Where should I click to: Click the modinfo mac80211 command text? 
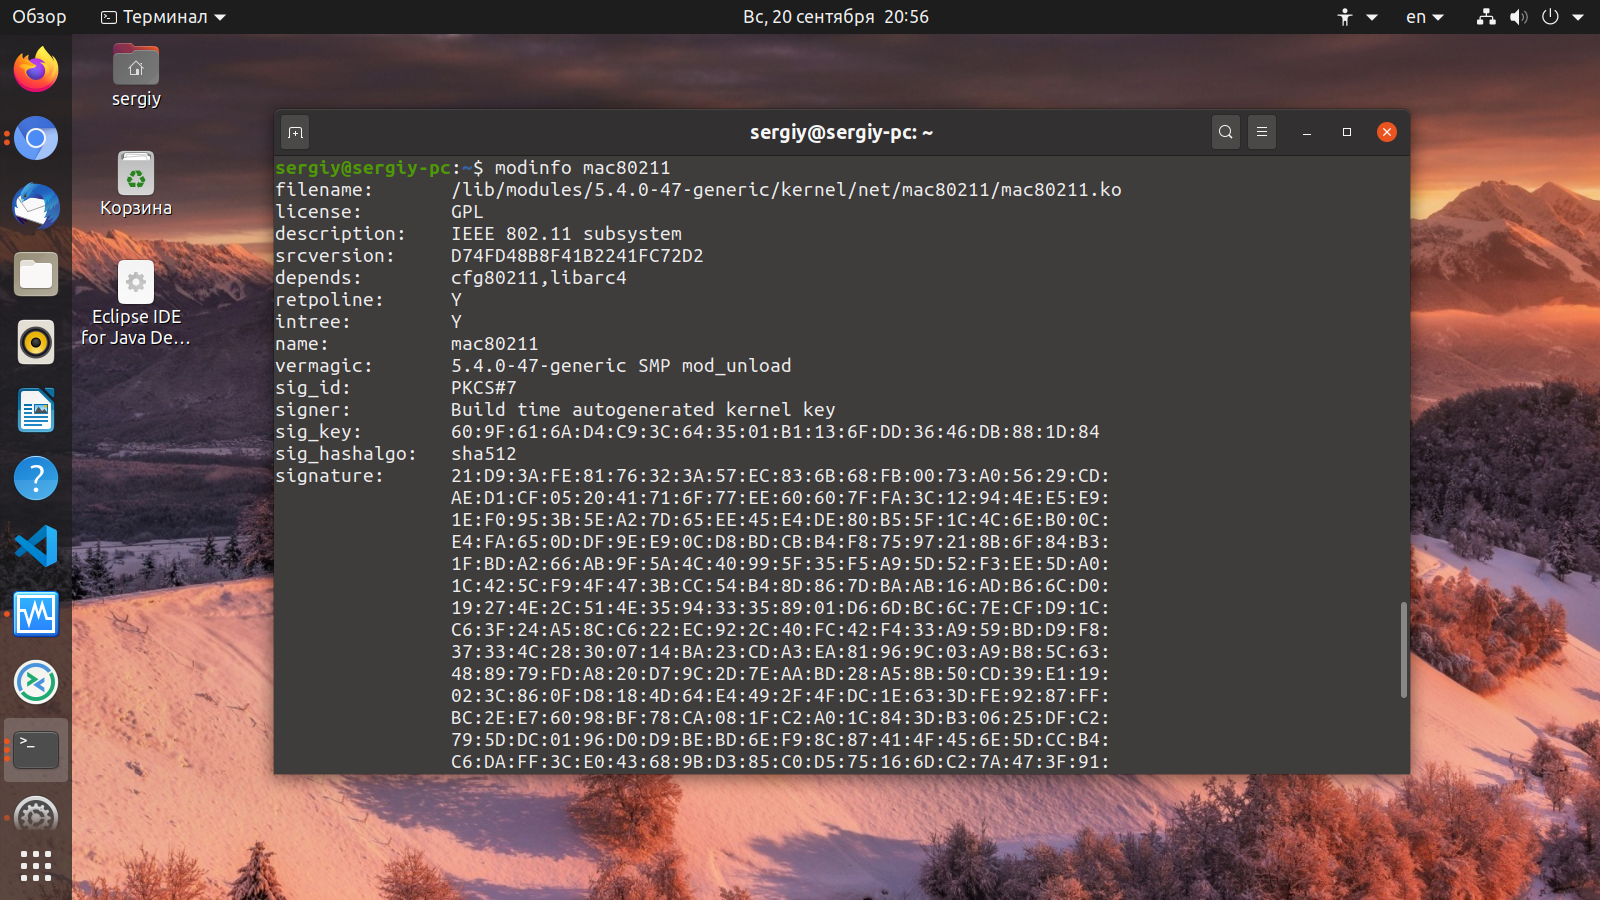(582, 168)
